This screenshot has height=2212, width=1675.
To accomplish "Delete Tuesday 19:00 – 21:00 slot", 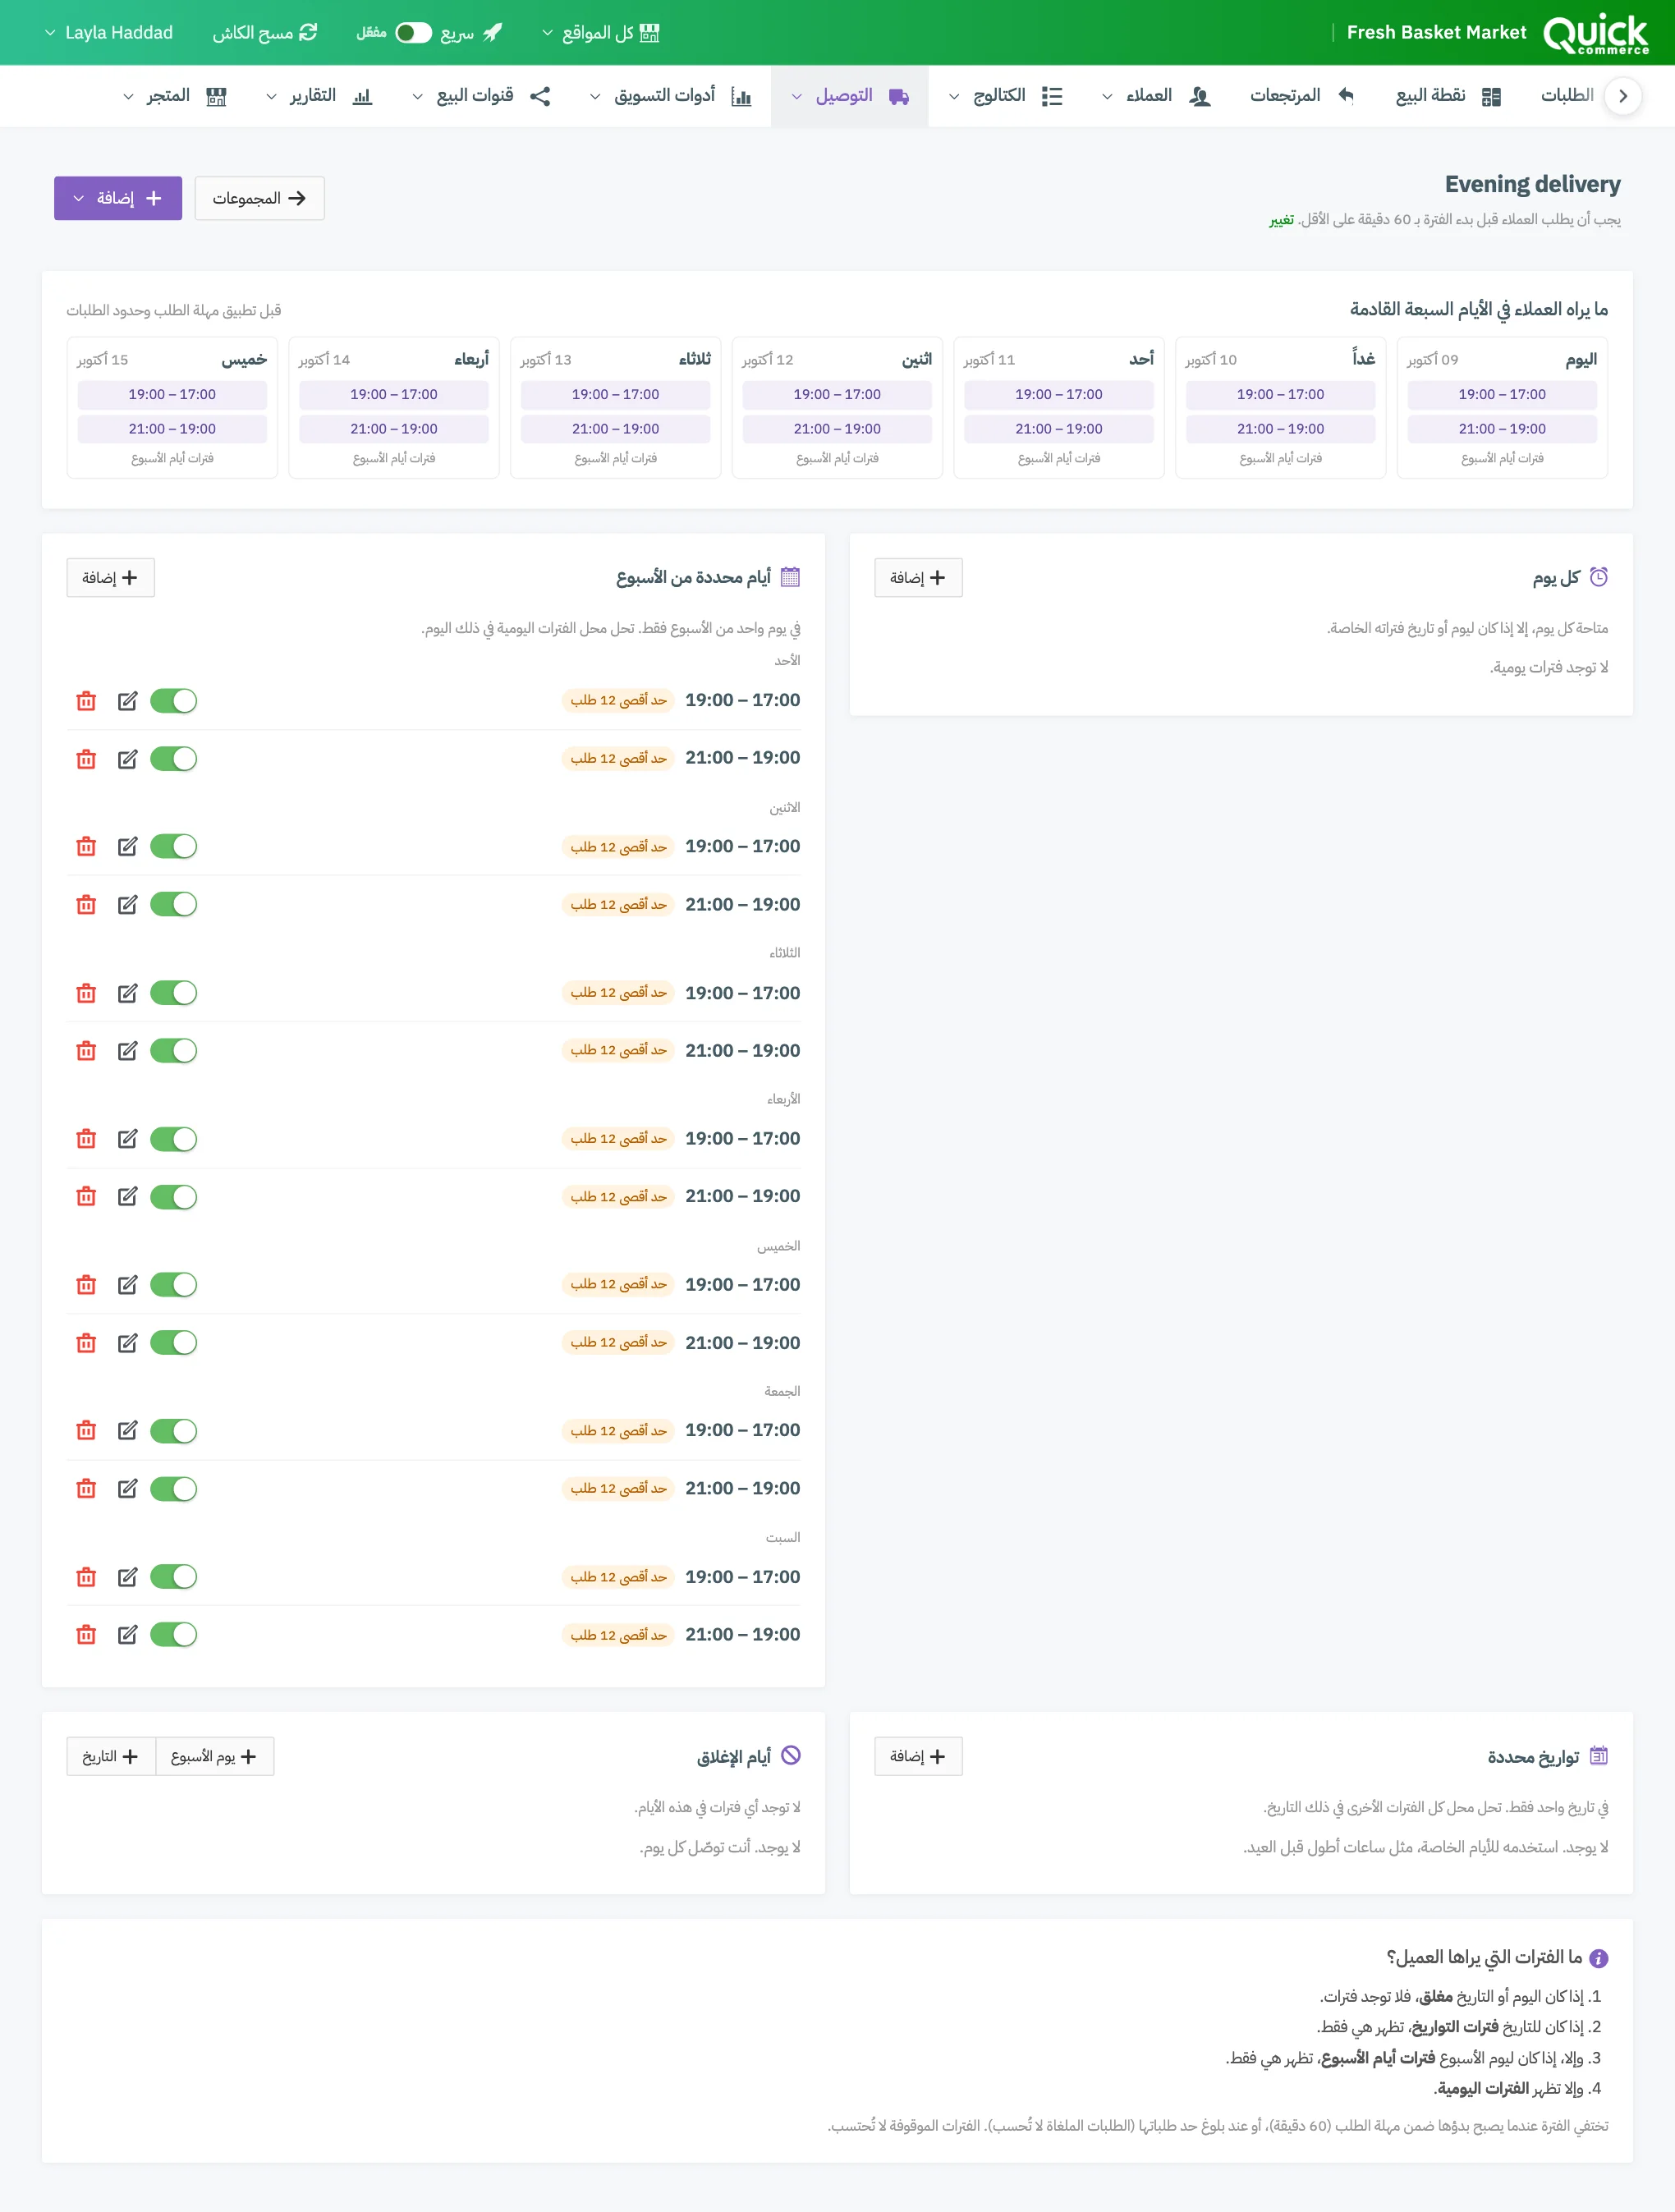I will pos(86,1051).
